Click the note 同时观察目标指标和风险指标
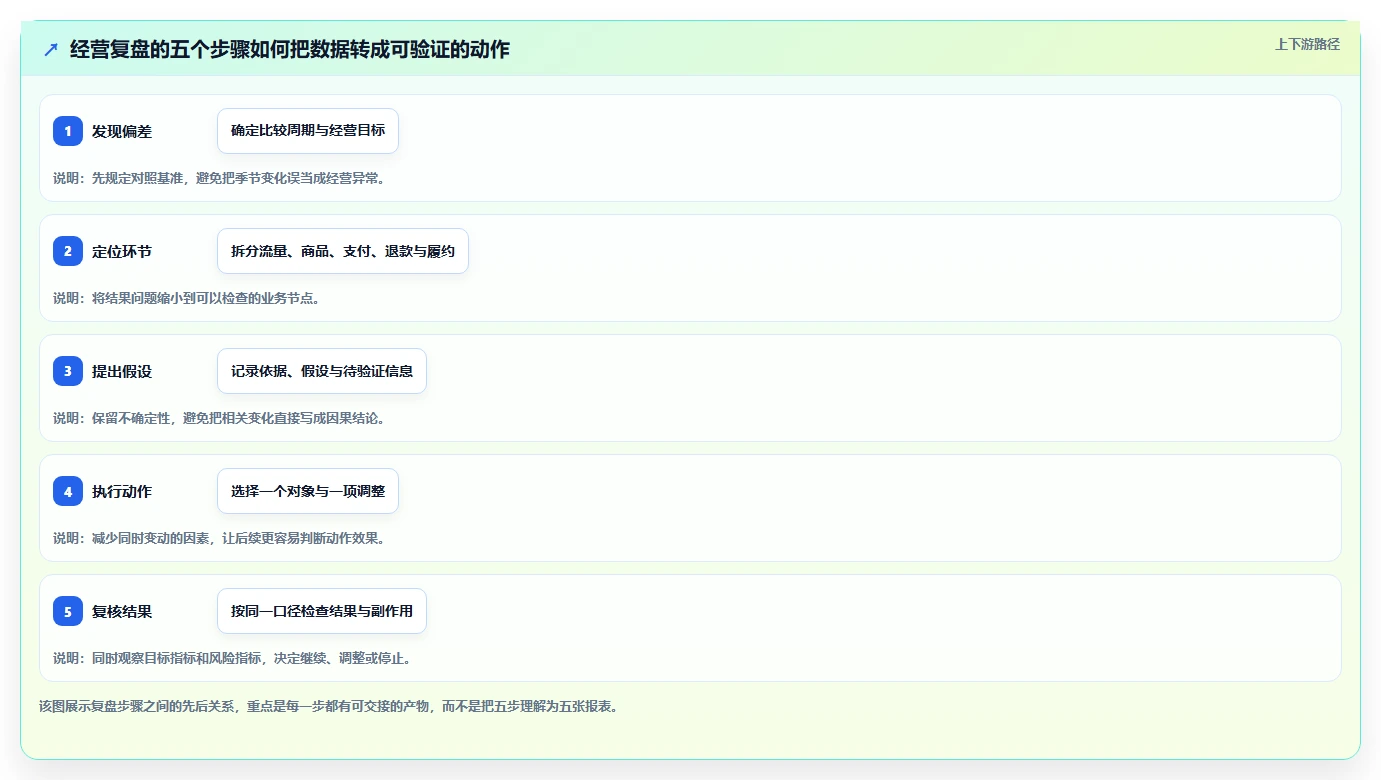This screenshot has height=780, width=1381. [177, 658]
